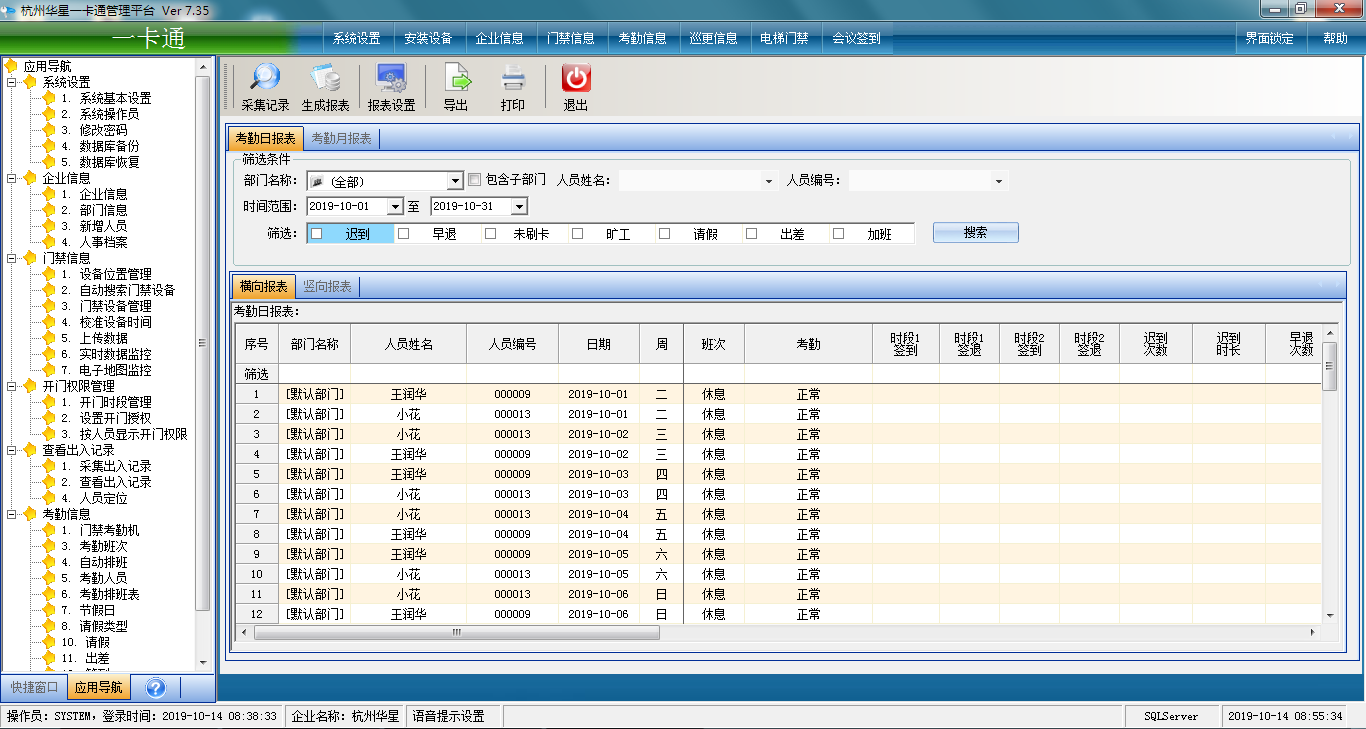
Task: Open the 安装设备 top menu
Action: (x=428, y=39)
